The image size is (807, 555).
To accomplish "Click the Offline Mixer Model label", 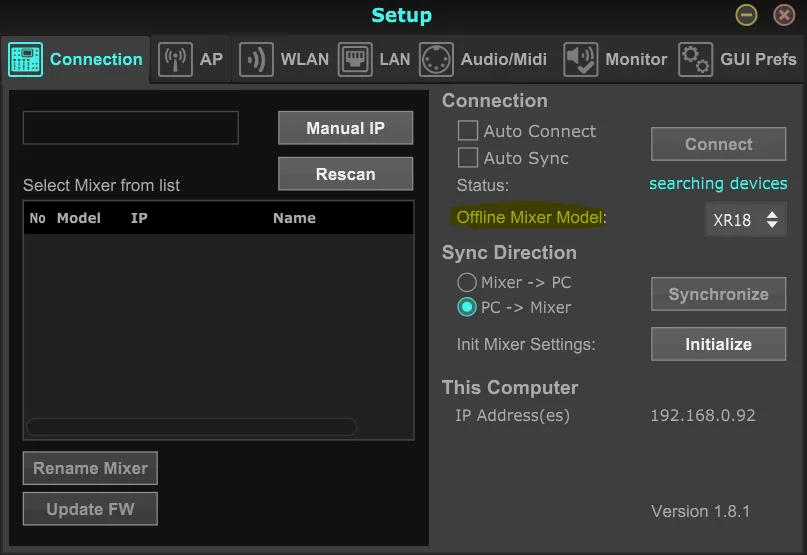I will [x=530, y=217].
